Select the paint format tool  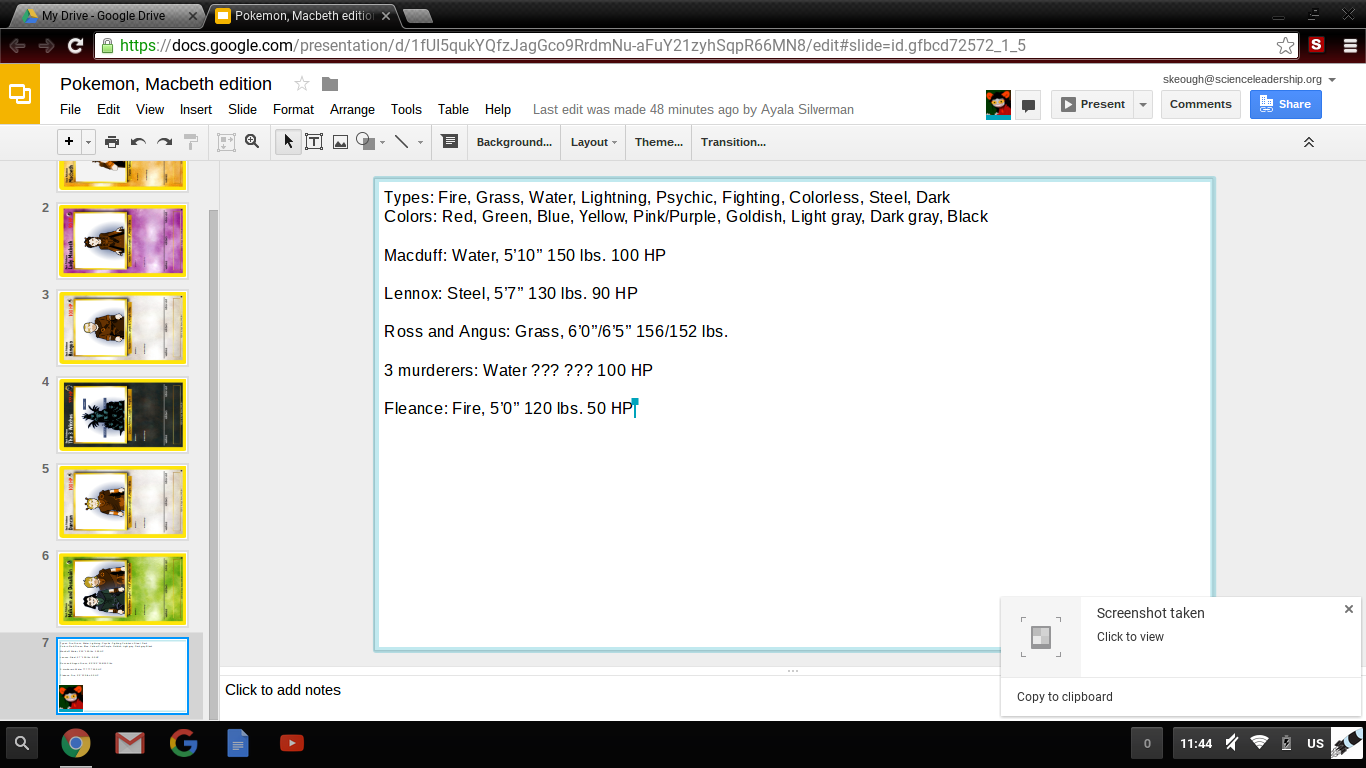click(191, 142)
